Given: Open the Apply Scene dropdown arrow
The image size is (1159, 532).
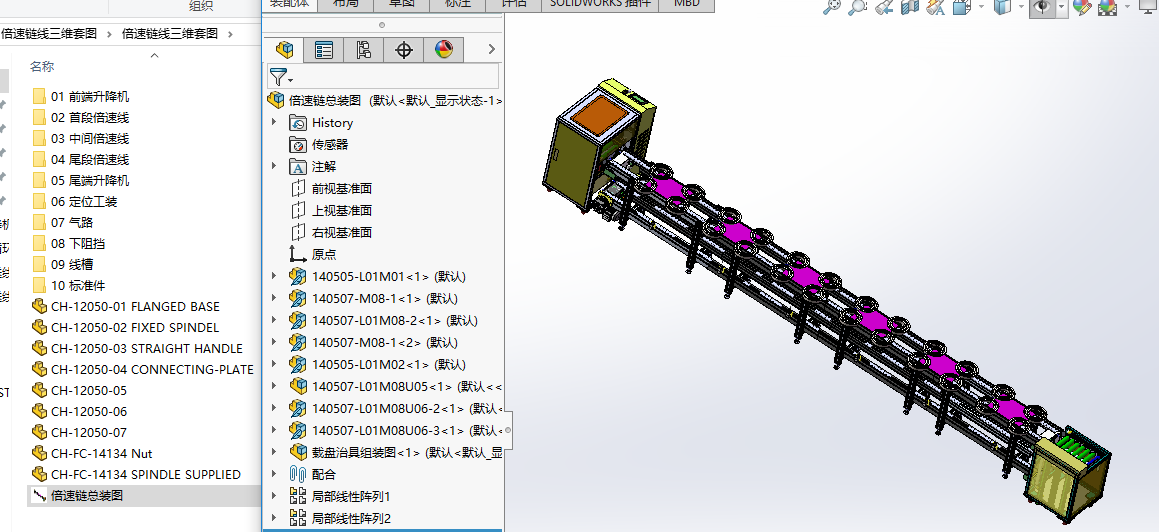Looking at the screenshot, I should point(1126,7).
